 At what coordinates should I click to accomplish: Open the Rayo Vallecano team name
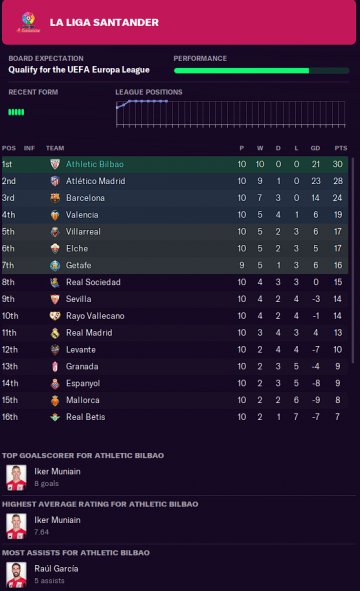(x=95, y=316)
